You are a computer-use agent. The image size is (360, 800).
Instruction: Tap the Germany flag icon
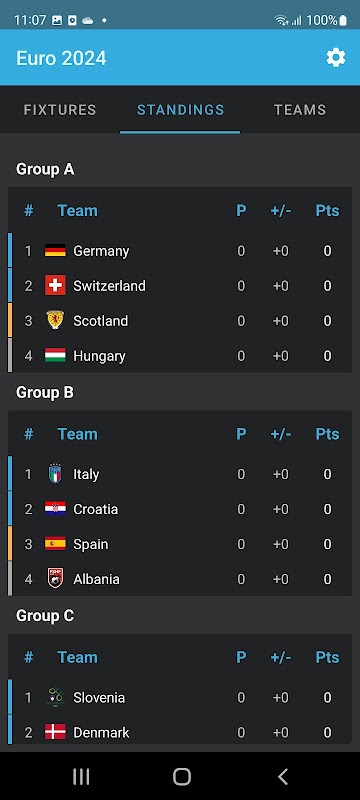coord(55,251)
